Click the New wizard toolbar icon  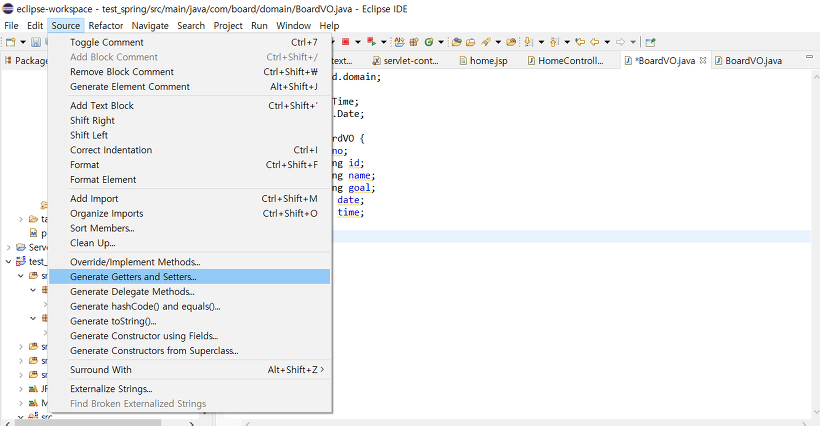point(10,42)
